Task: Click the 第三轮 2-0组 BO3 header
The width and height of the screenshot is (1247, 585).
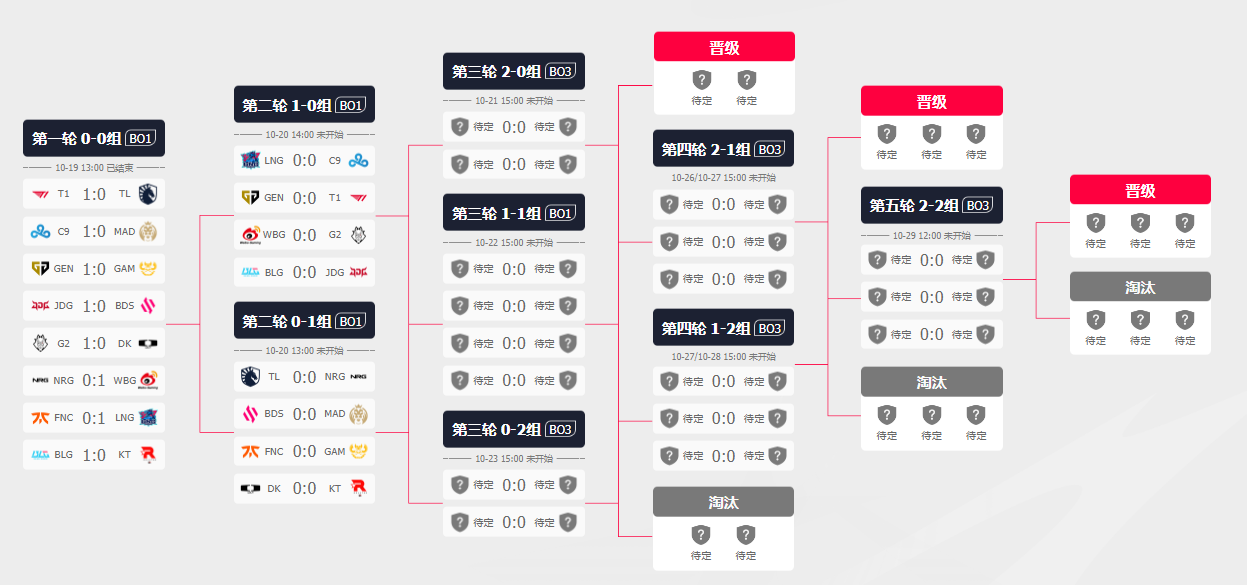Action: 514,71
